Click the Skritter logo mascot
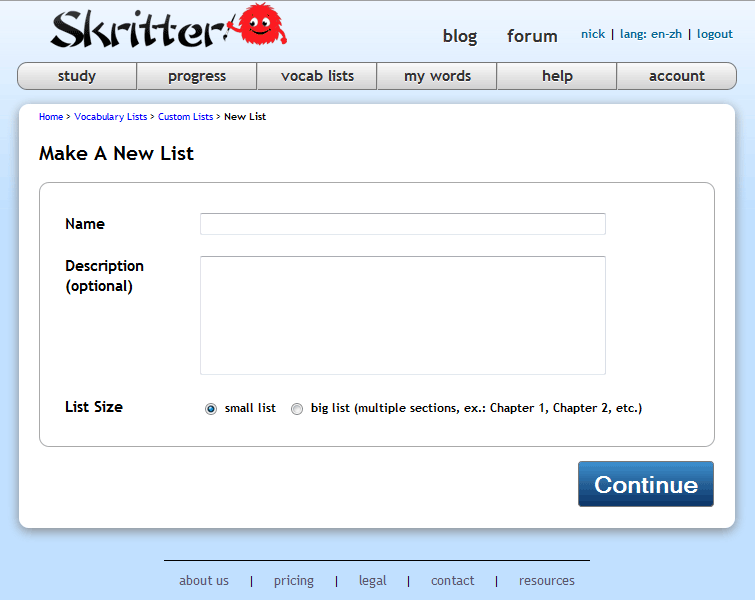Image resolution: width=755 pixels, height=600 pixels. 261,26
